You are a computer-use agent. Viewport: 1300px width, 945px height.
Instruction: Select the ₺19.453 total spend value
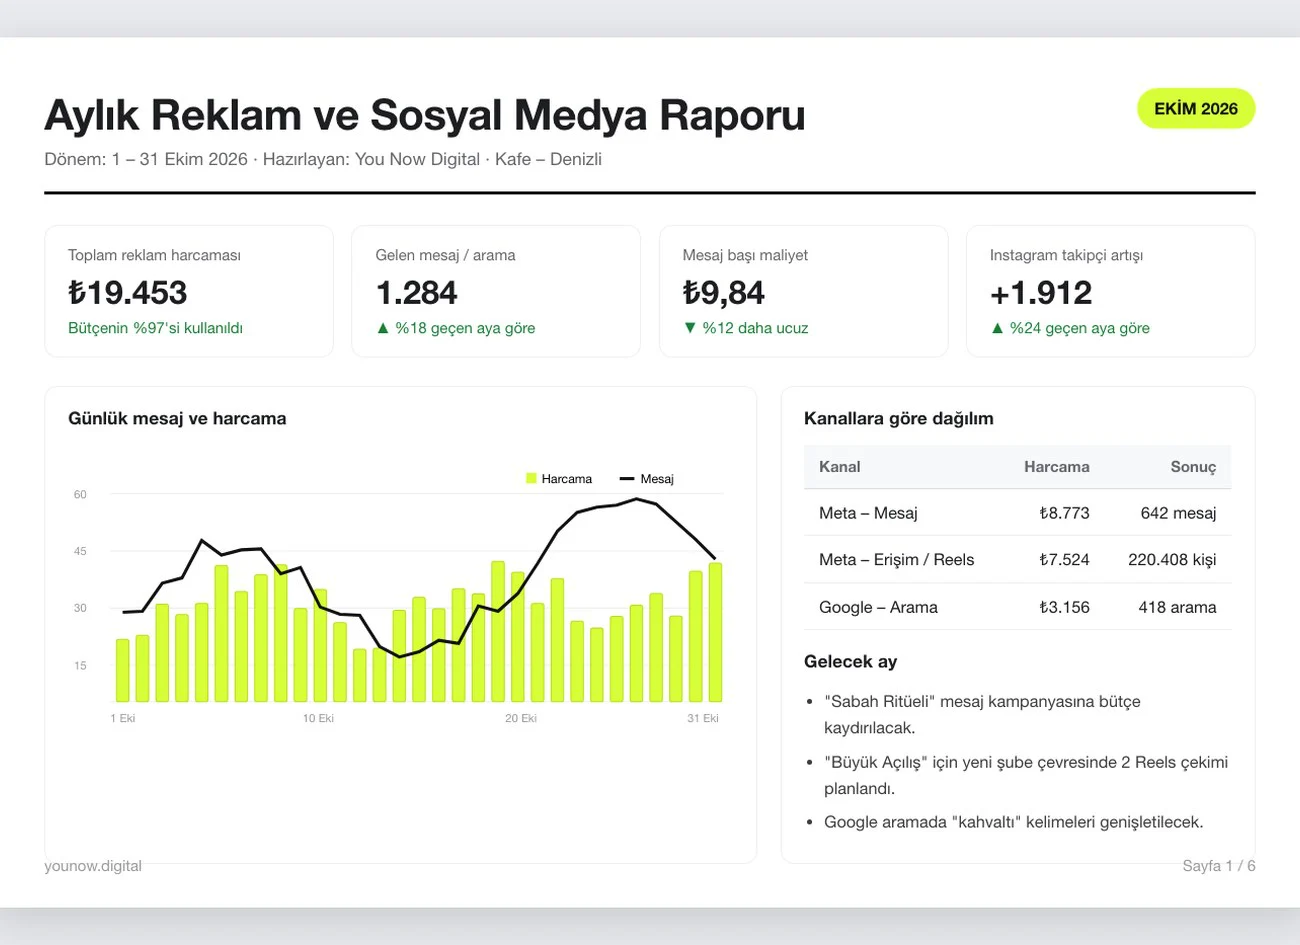click(128, 293)
